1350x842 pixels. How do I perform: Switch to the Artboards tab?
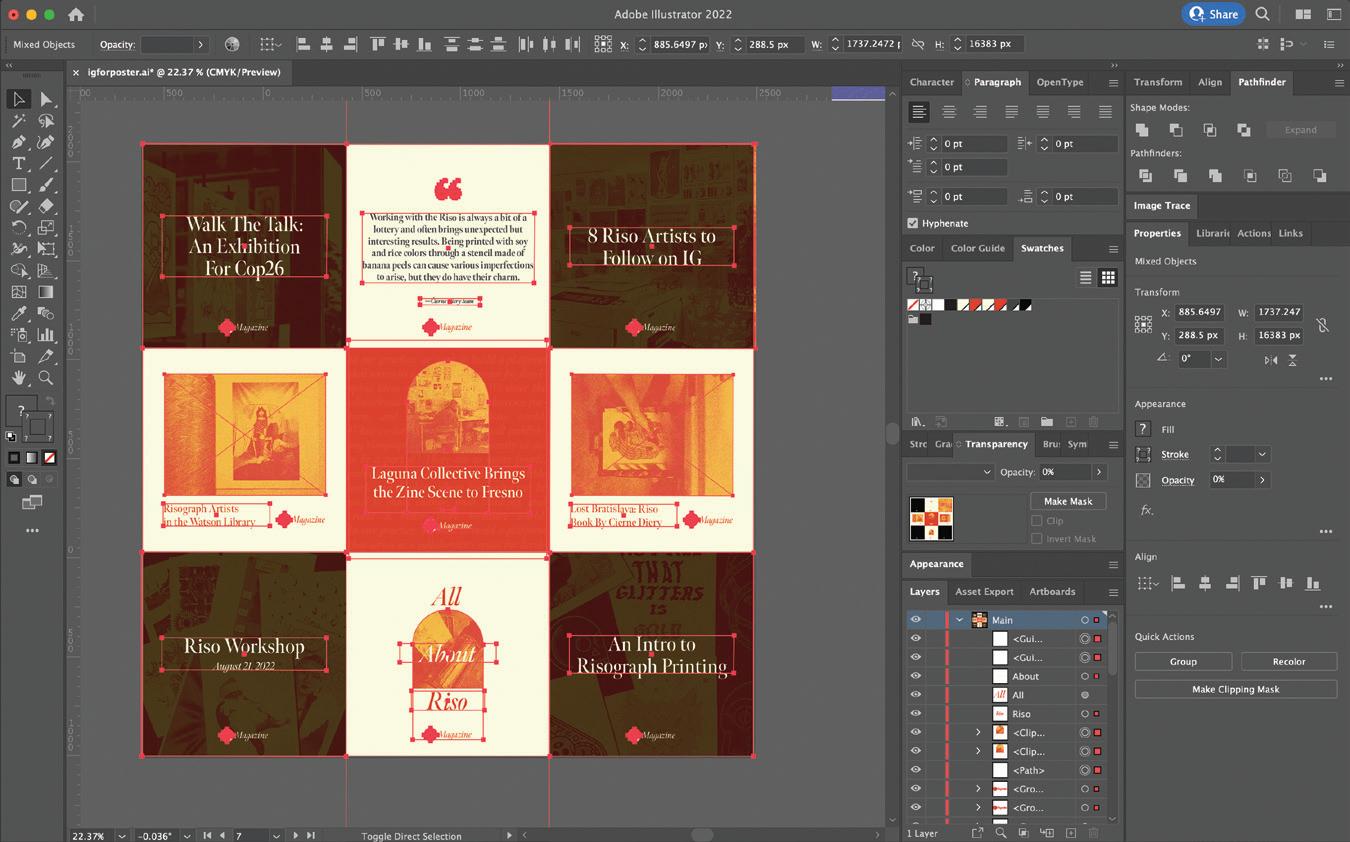[x=1052, y=591]
